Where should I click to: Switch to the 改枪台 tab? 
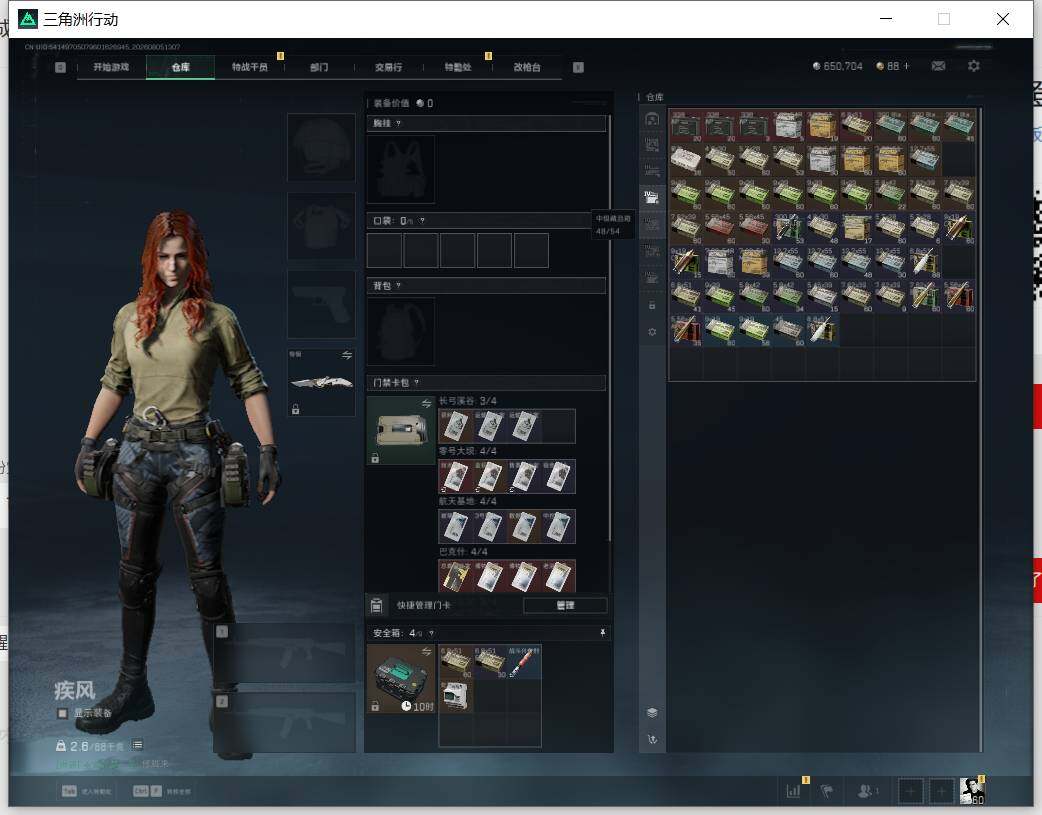click(527, 67)
